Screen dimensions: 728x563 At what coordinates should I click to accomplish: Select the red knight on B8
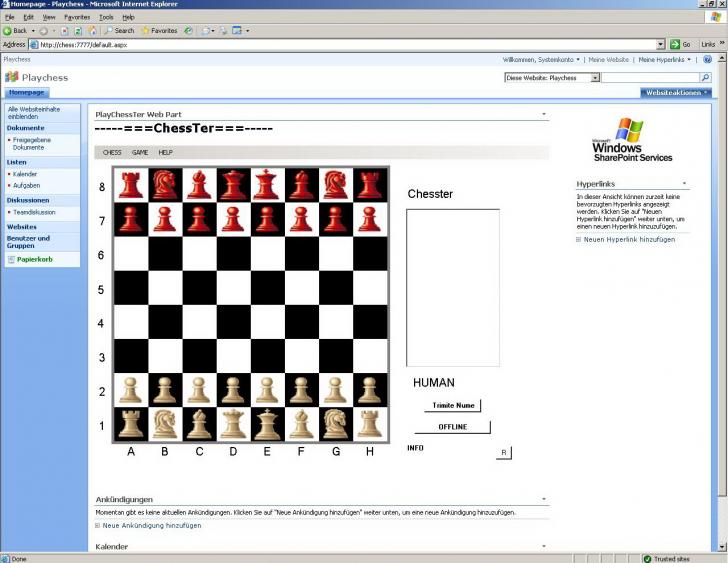[x=165, y=185]
